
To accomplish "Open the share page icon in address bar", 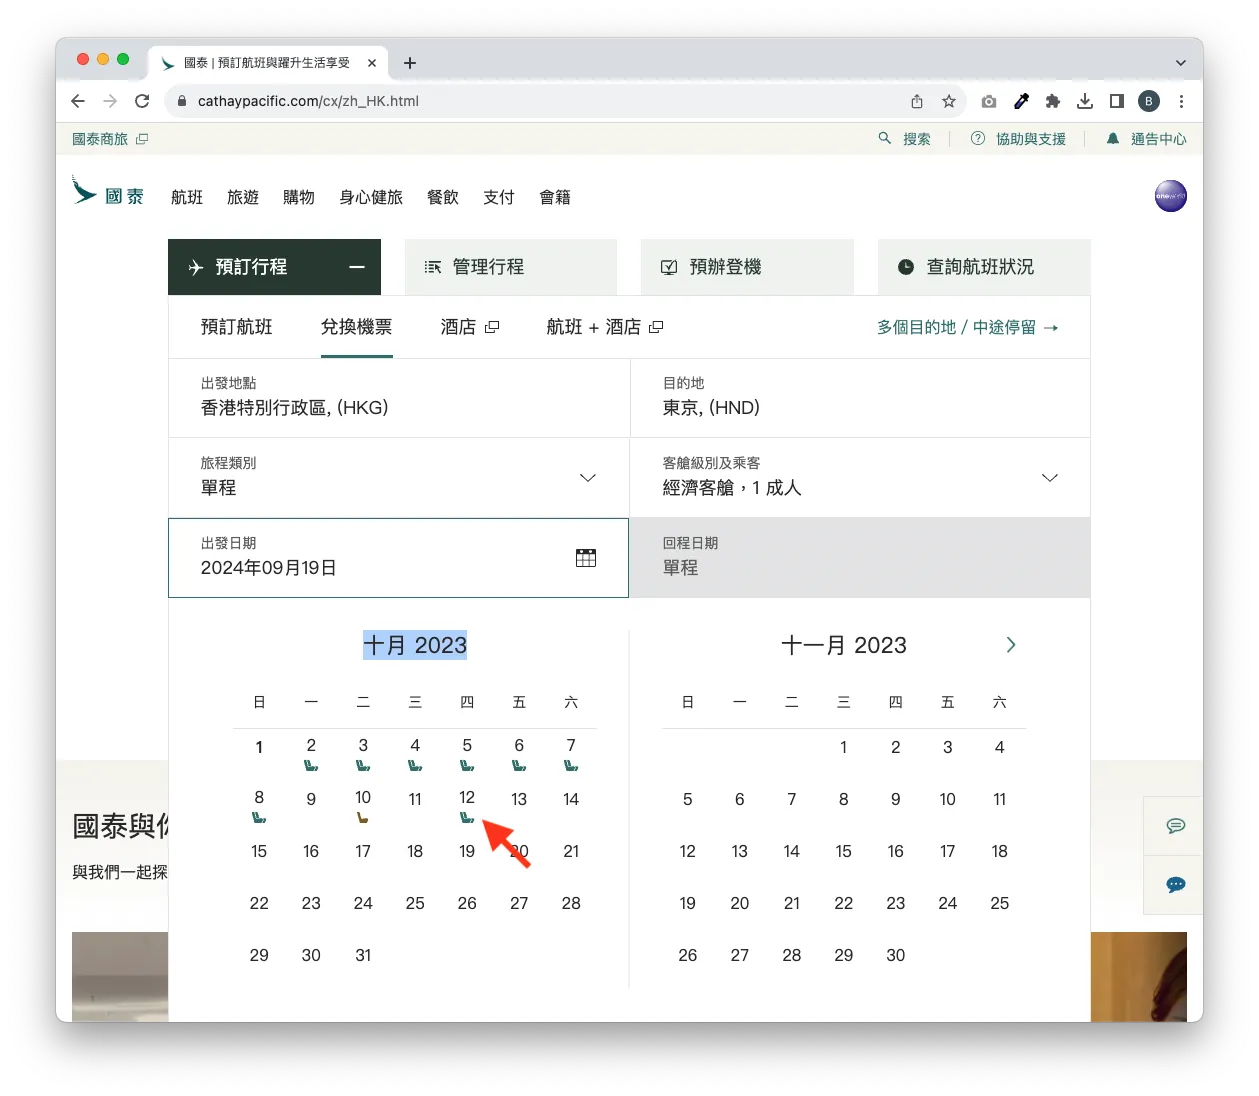I will pos(917,101).
